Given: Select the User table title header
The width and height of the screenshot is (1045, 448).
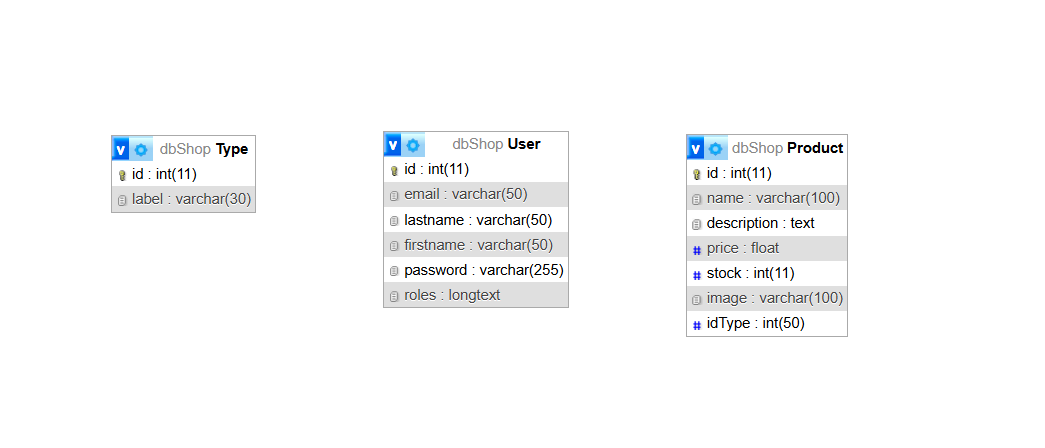Looking at the screenshot, I should pyautogui.click(x=496, y=144).
